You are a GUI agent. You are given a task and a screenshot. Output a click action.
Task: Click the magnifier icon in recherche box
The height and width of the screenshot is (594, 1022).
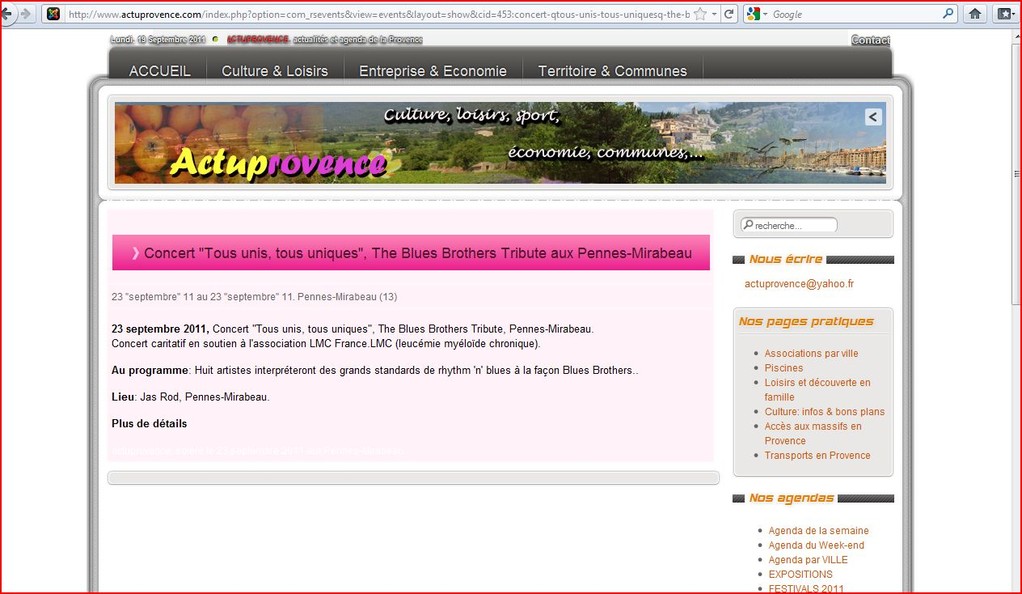coord(748,225)
